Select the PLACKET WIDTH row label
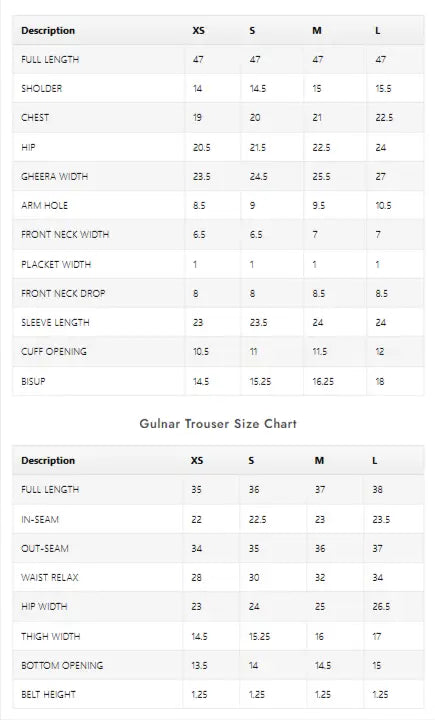Viewport: 435px width, 720px height. pyautogui.click(x=56, y=264)
